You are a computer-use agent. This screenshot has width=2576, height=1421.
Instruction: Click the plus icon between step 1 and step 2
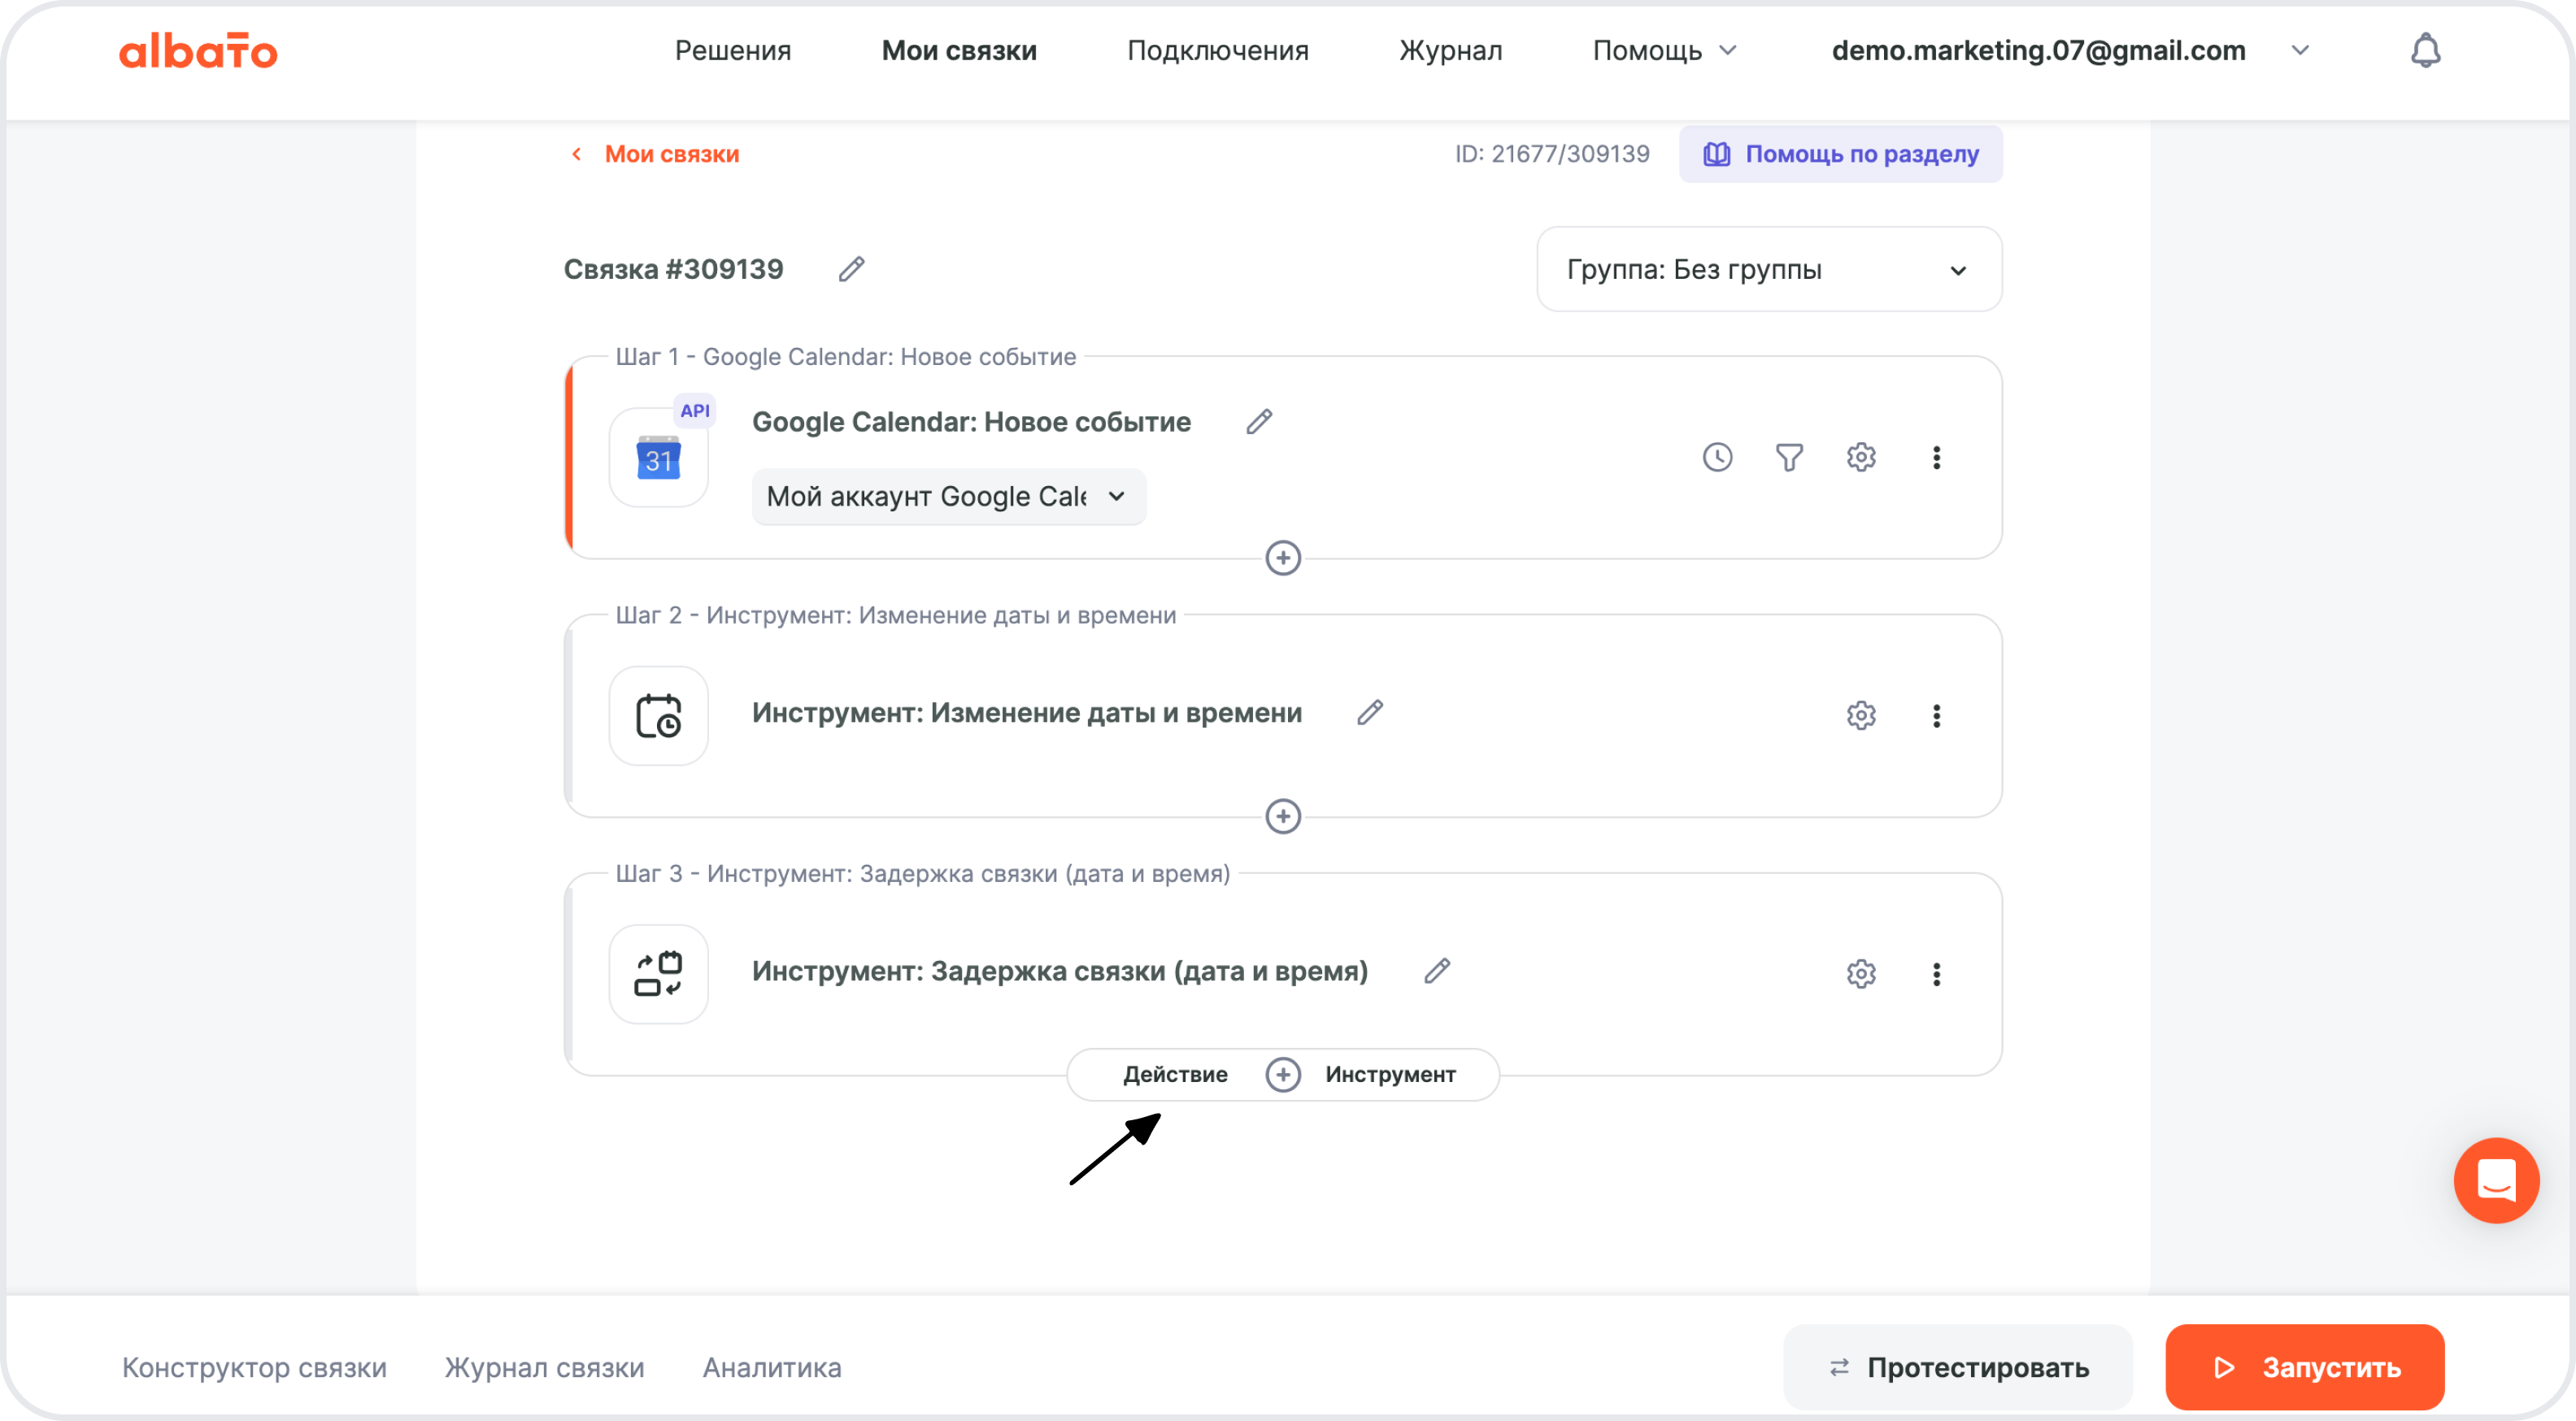(x=1283, y=558)
